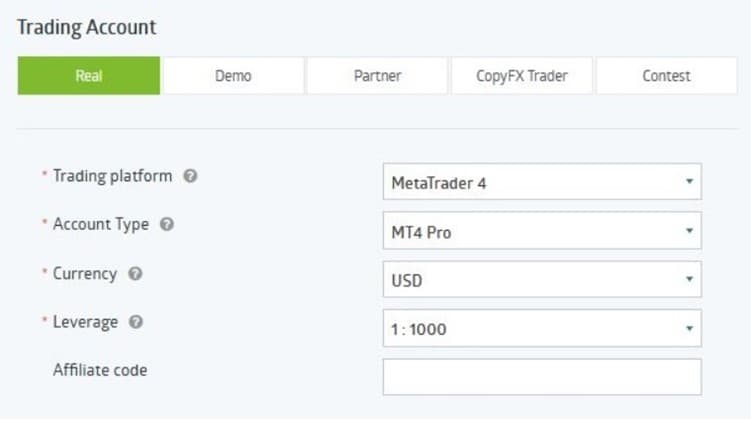Click the Affiliate code label
Screen dimensions: 751x421
(100, 370)
